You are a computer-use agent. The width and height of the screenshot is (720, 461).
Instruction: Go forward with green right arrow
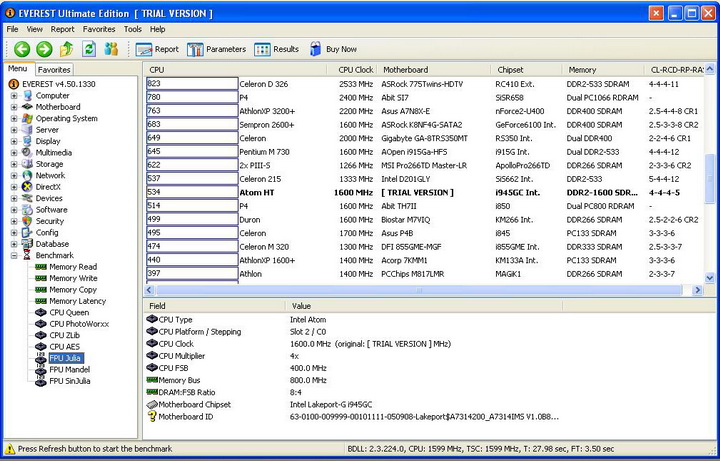point(44,49)
